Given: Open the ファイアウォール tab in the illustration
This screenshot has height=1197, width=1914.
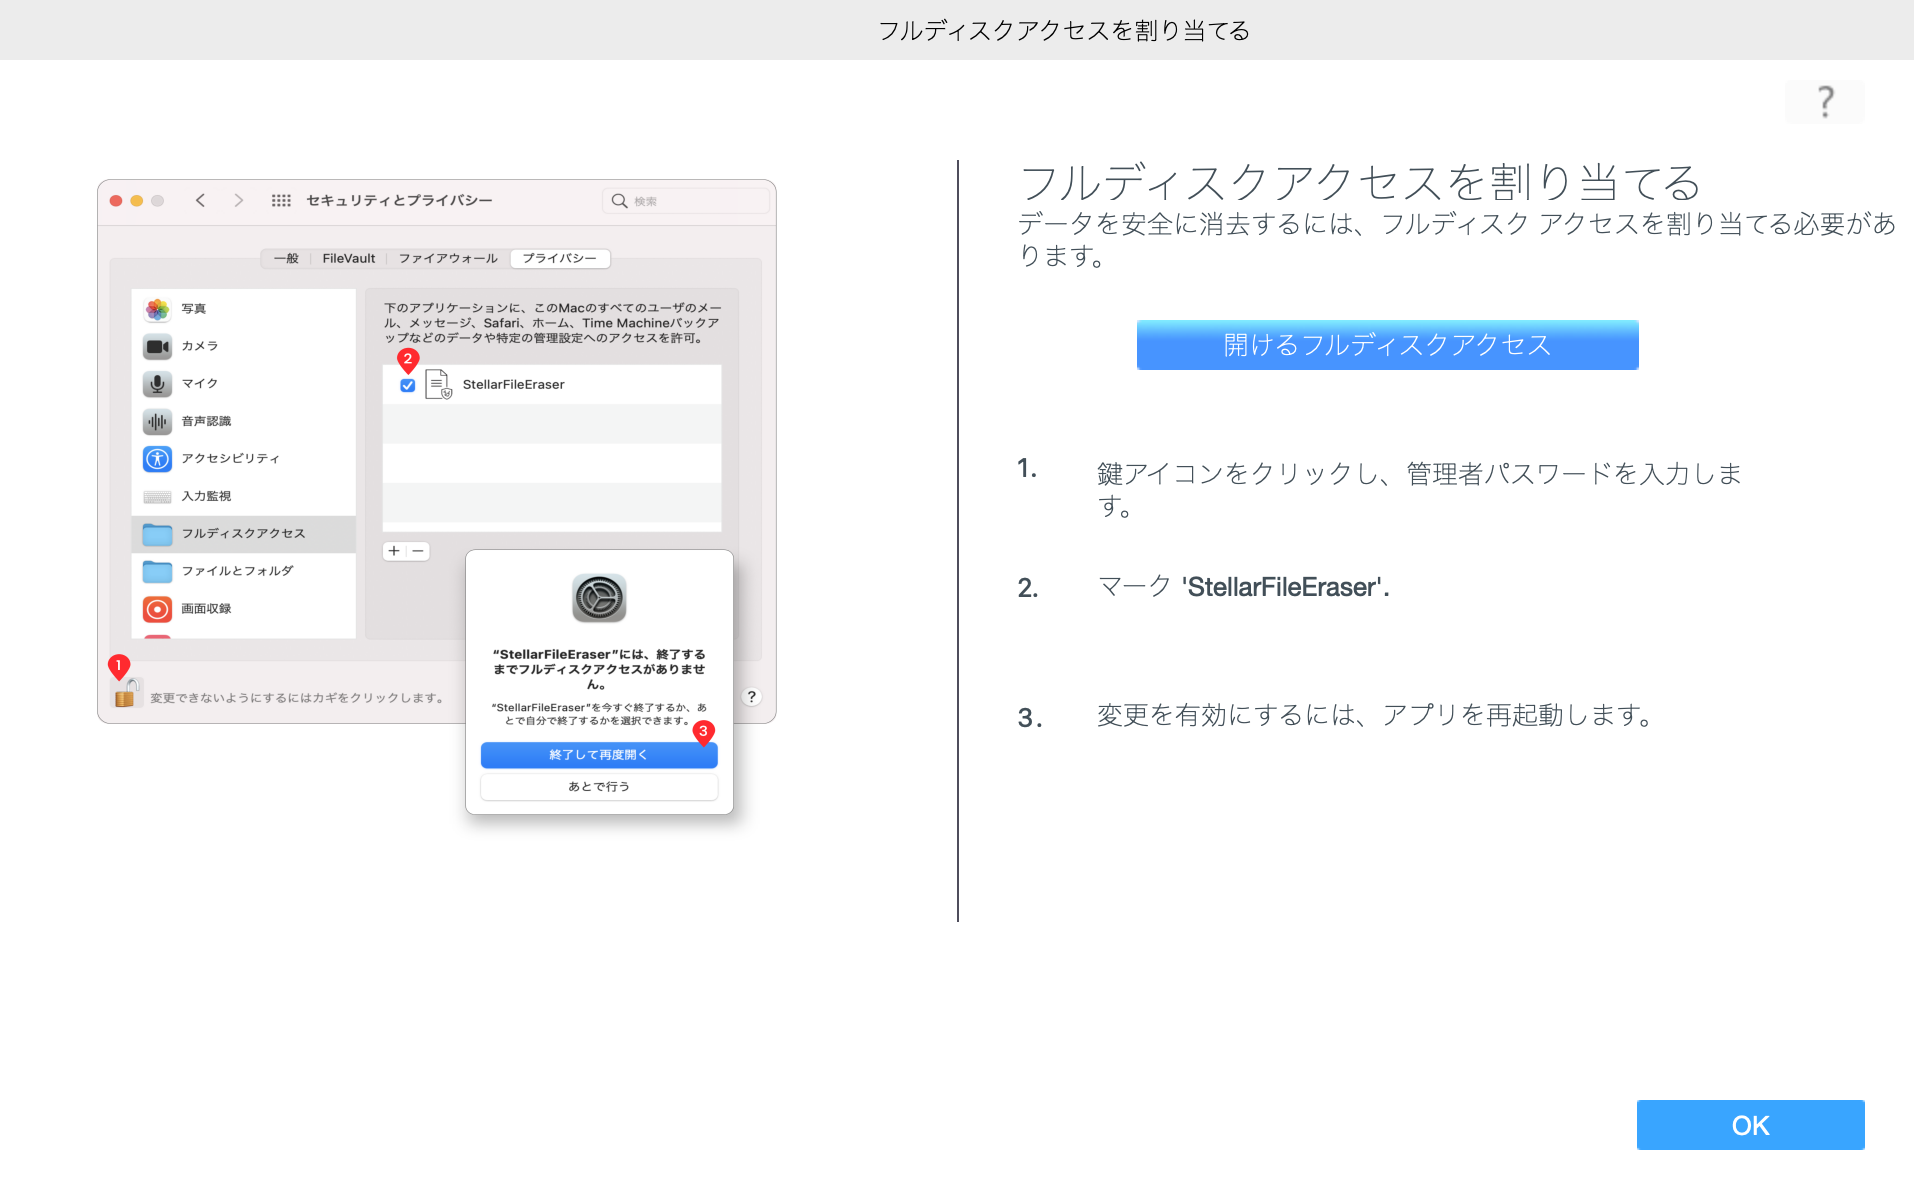Looking at the screenshot, I should [448, 258].
